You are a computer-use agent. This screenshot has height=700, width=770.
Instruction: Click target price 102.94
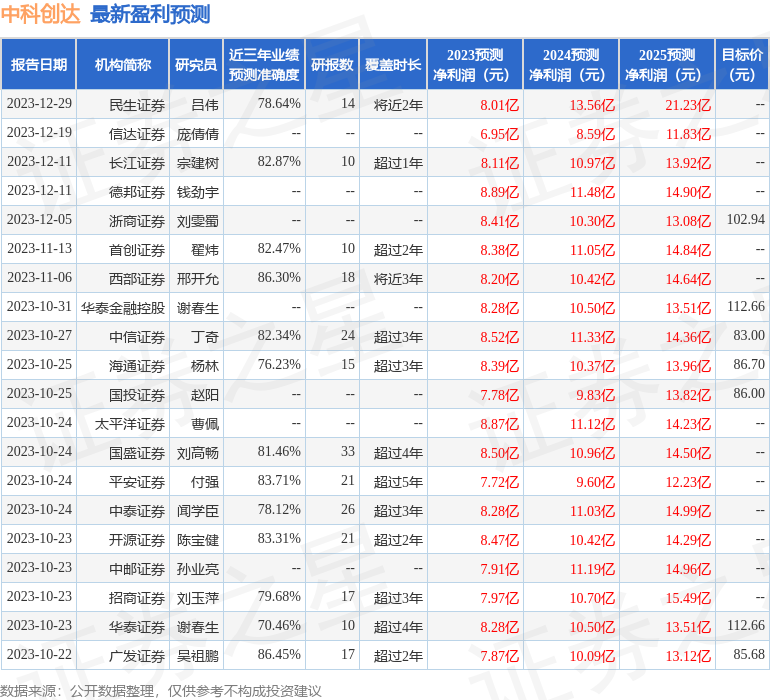[746, 219]
